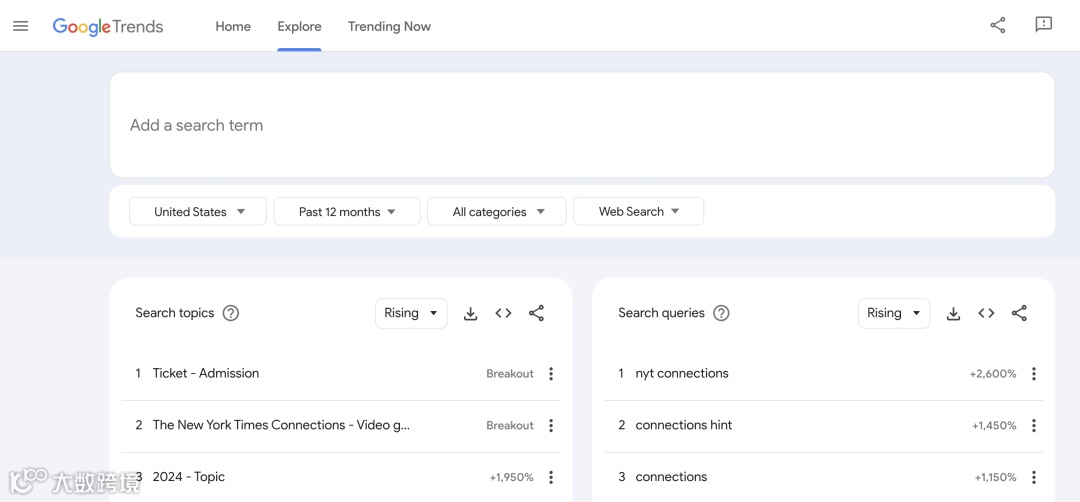
Task: Open embed code for Search topics
Action: tap(503, 314)
